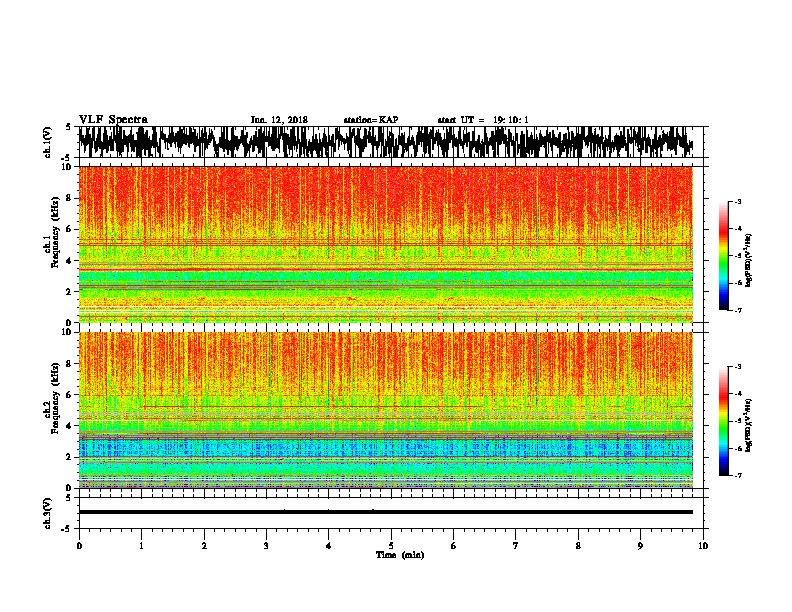Select the date text "Jan. 12, 2018"
The width and height of the screenshot is (792, 612).
tap(279, 120)
